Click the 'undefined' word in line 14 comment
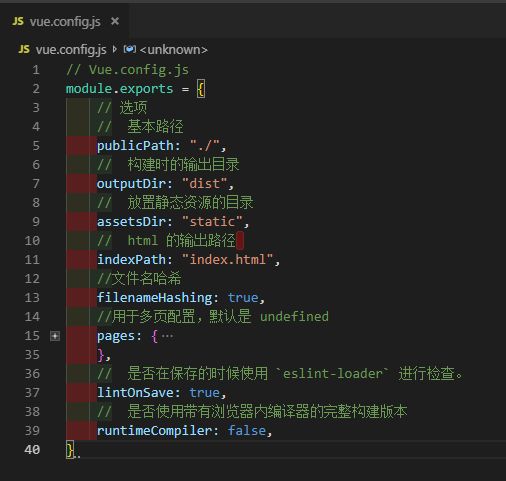The image size is (506, 481). coord(294,317)
